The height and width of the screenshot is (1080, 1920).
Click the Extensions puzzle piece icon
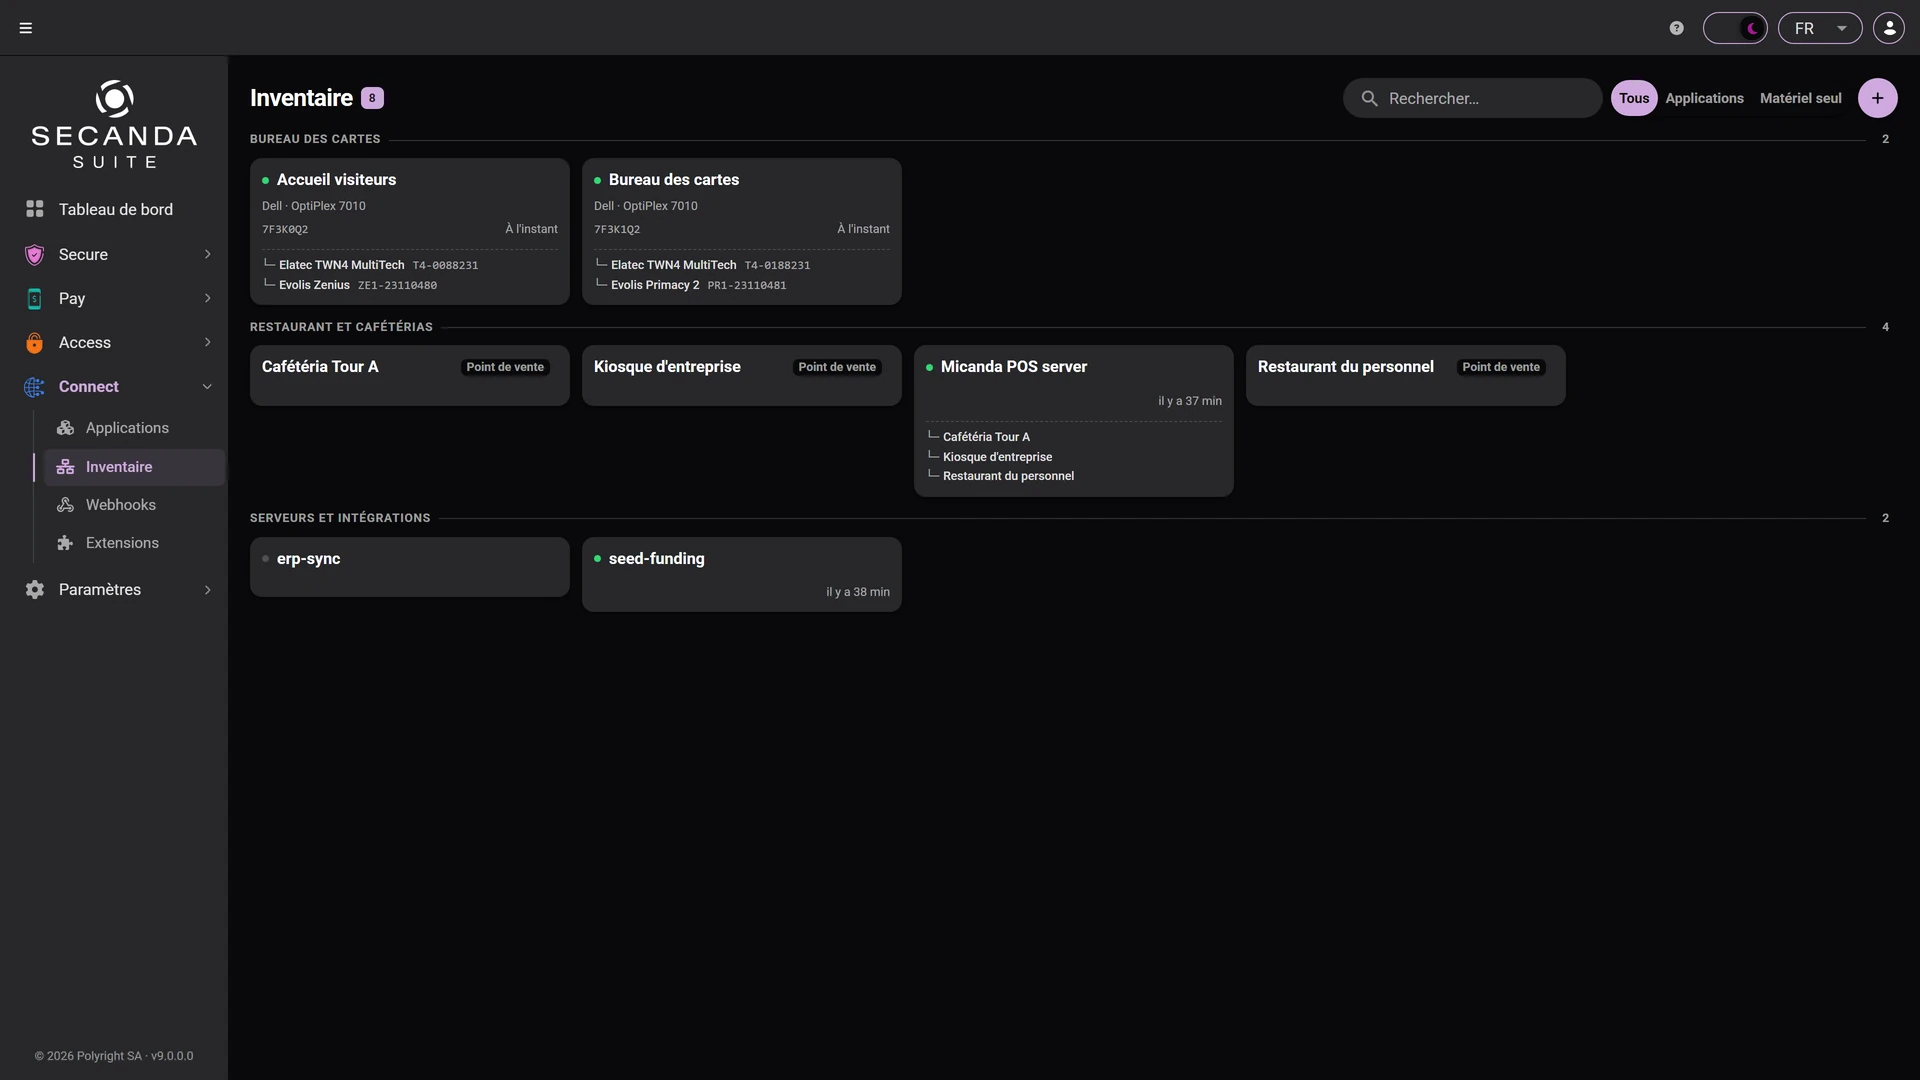(66, 543)
